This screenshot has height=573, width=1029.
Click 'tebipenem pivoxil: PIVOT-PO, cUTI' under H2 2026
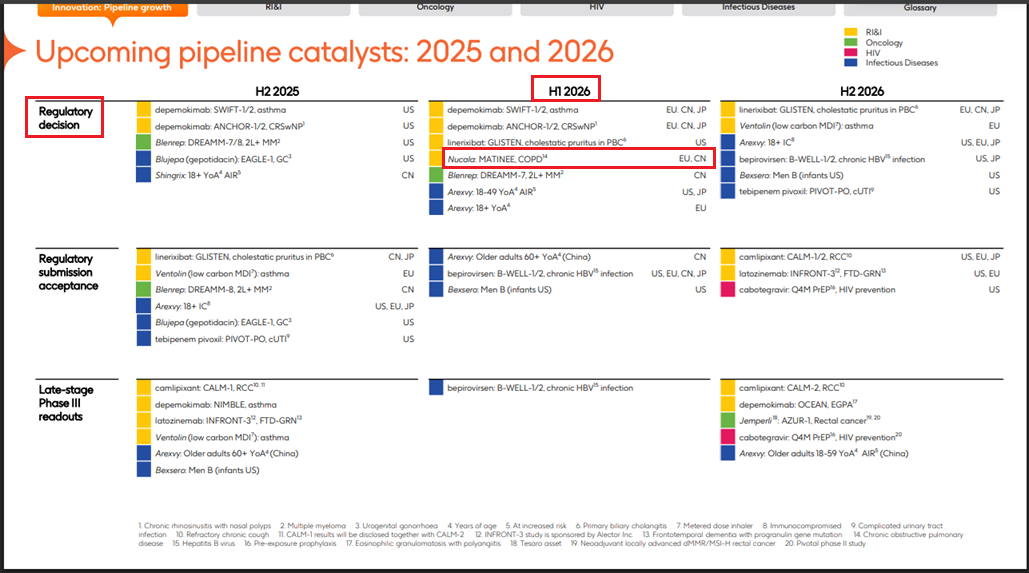point(806,192)
